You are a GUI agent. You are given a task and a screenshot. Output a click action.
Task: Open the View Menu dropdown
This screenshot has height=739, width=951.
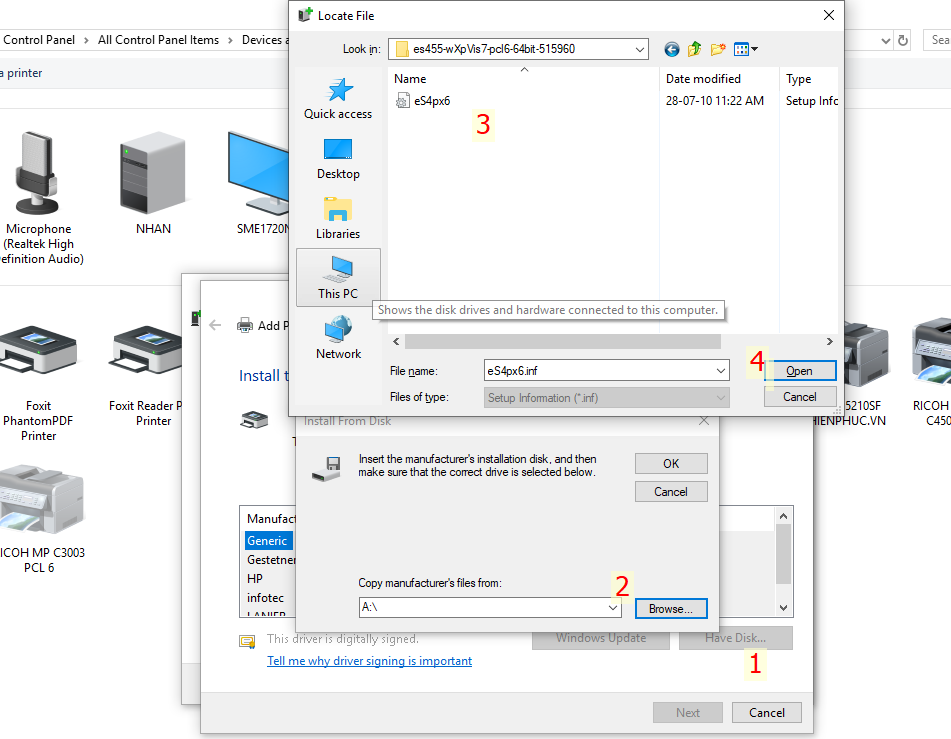[746, 49]
